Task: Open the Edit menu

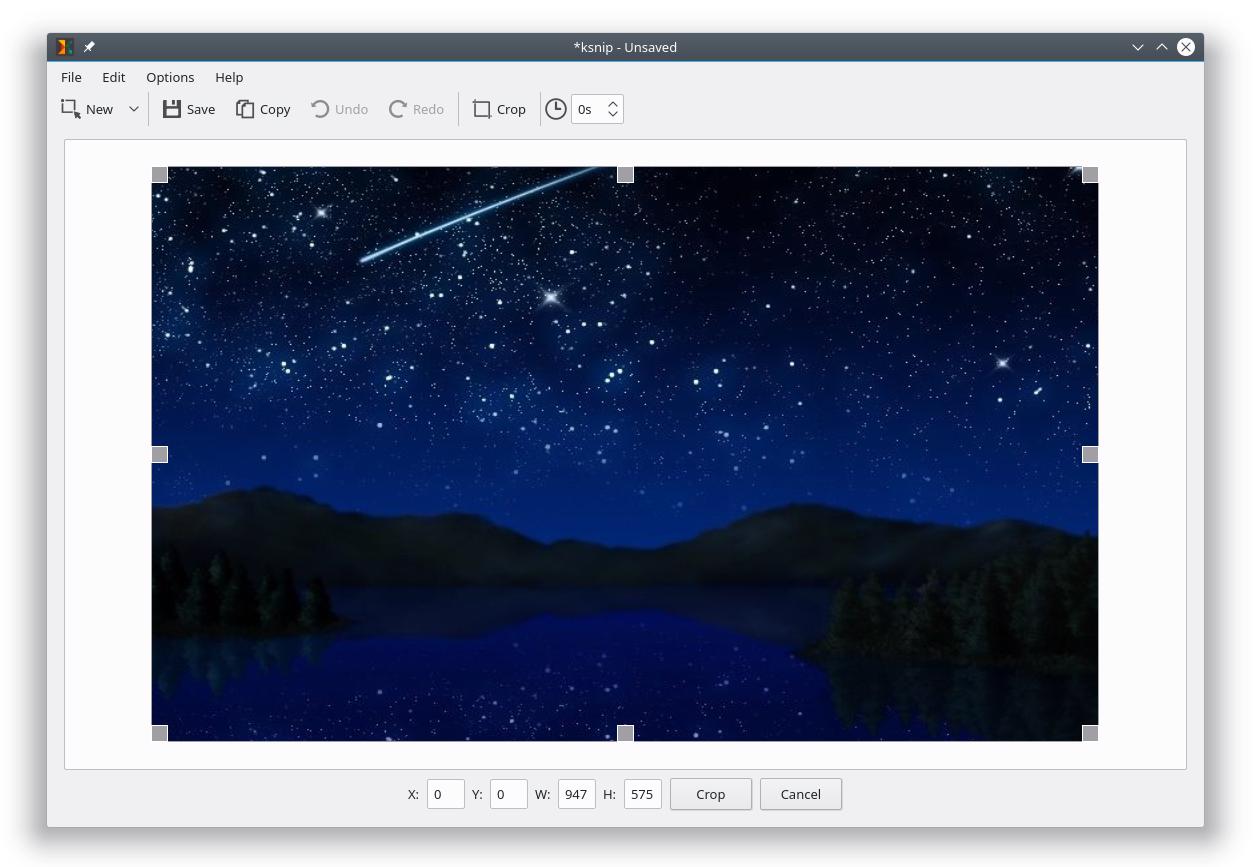Action: [114, 77]
